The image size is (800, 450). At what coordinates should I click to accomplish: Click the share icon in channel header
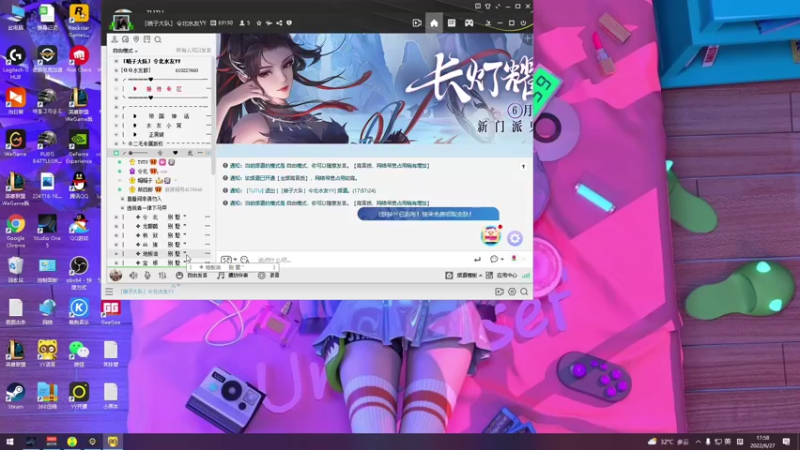(279, 23)
